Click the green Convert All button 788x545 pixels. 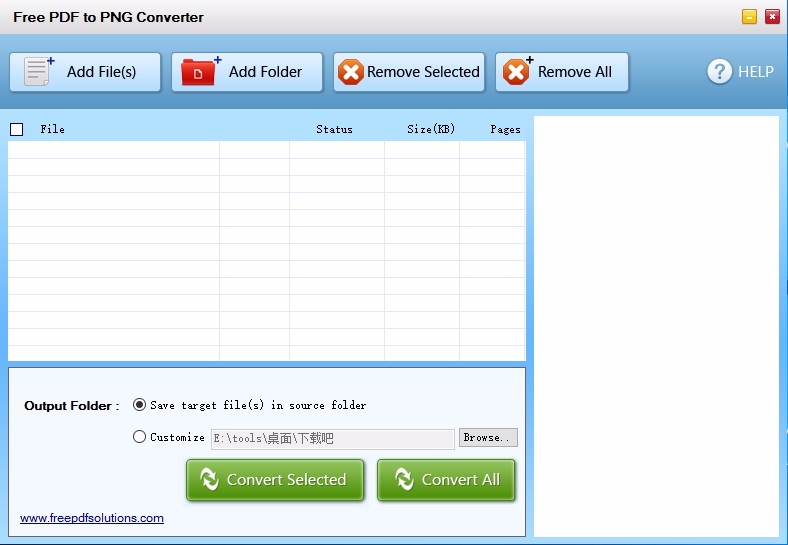point(446,480)
